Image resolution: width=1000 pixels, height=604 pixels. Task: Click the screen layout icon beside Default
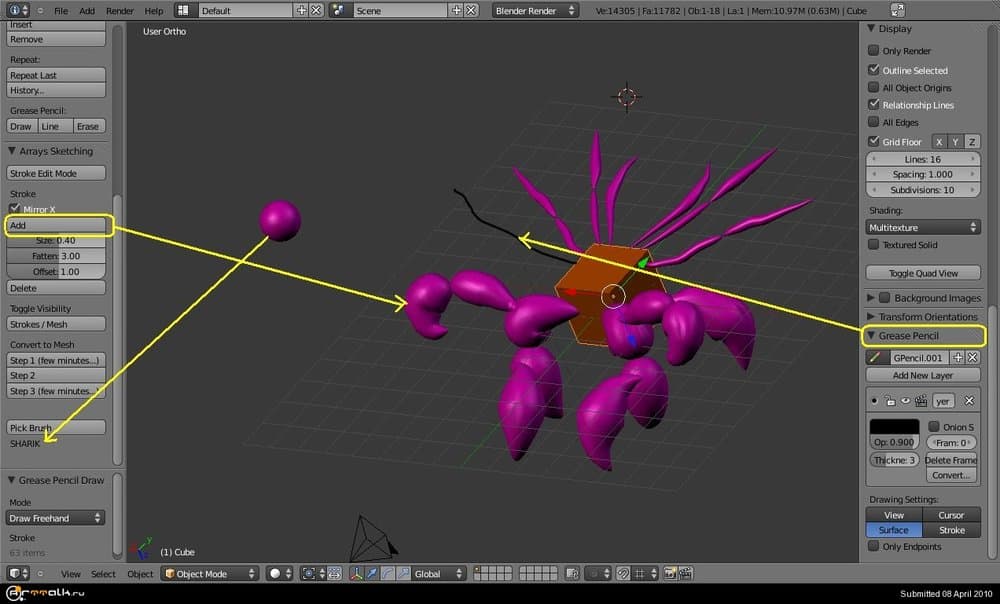[185, 10]
